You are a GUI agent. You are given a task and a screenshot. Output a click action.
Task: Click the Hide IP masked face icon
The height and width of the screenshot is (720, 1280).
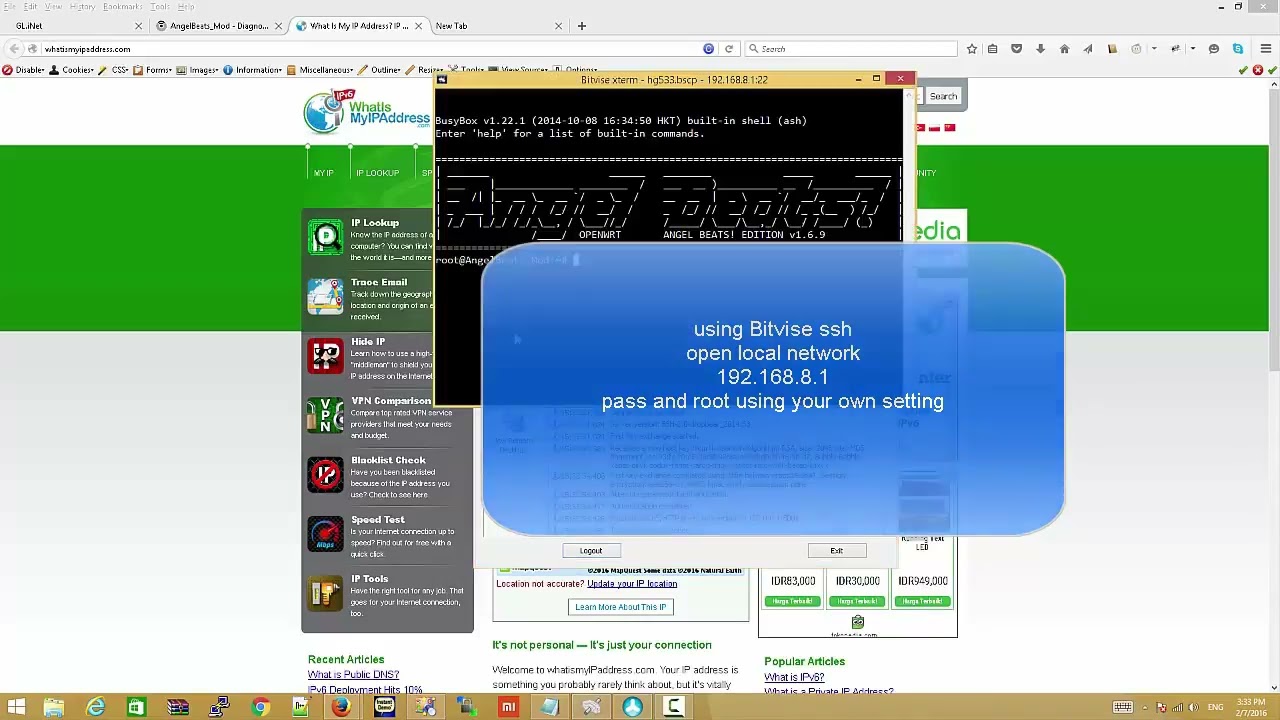point(325,356)
